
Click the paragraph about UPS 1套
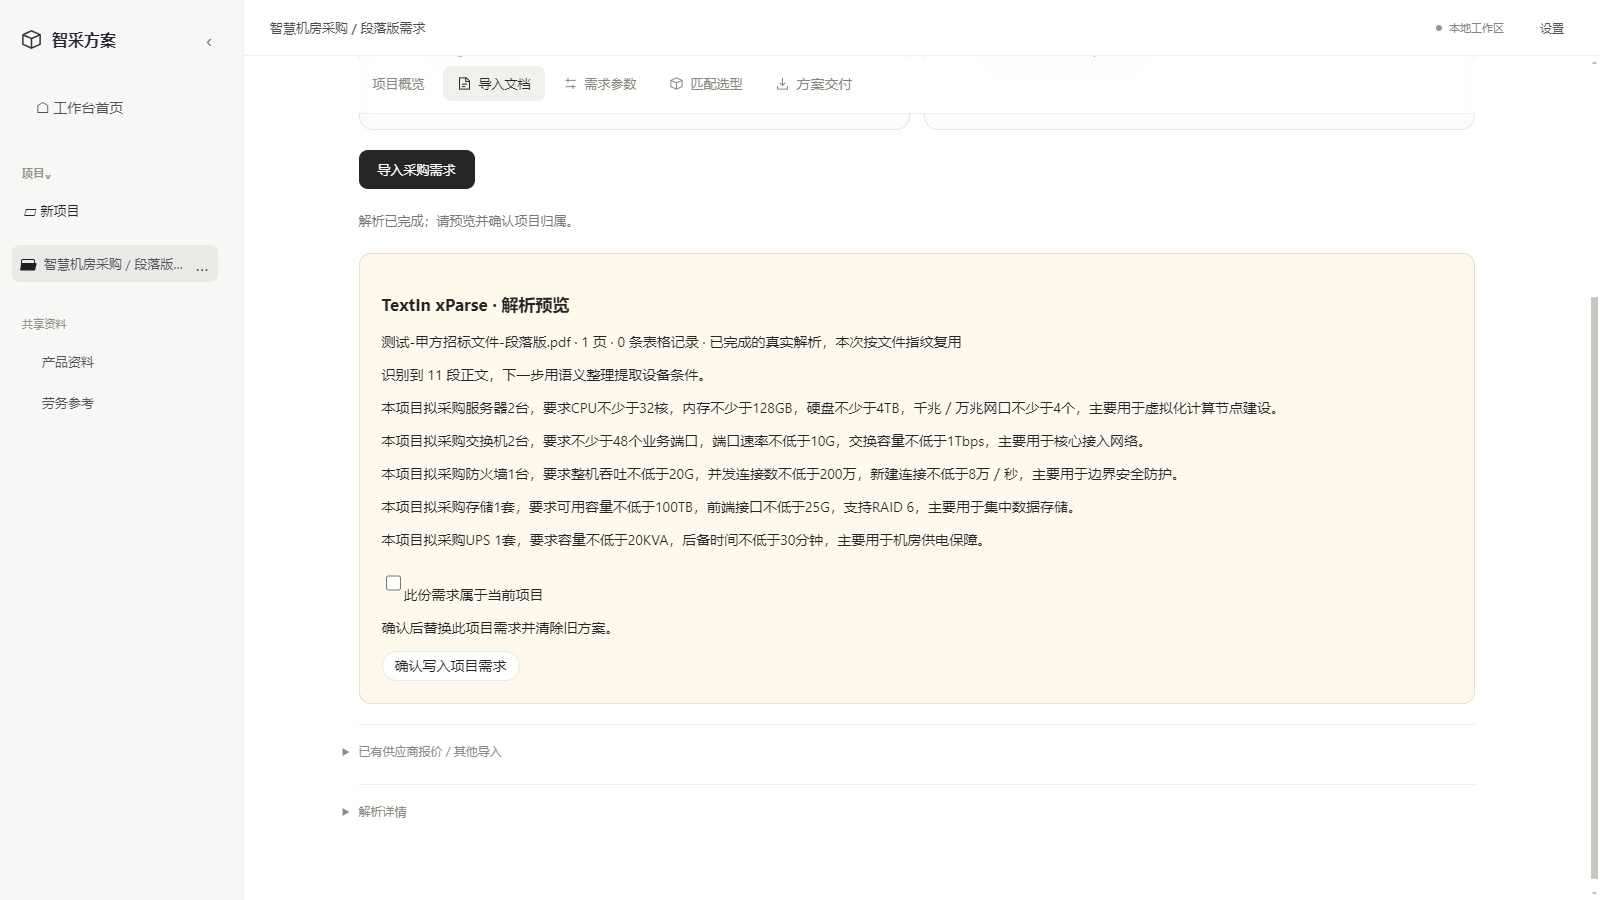(685, 540)
